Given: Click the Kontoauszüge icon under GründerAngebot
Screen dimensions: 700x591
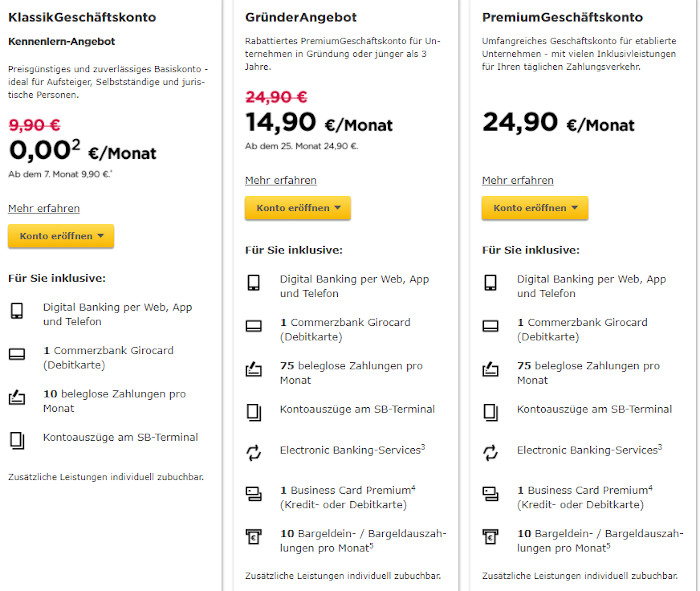Looking at the screenshot, I should (254, 411).
